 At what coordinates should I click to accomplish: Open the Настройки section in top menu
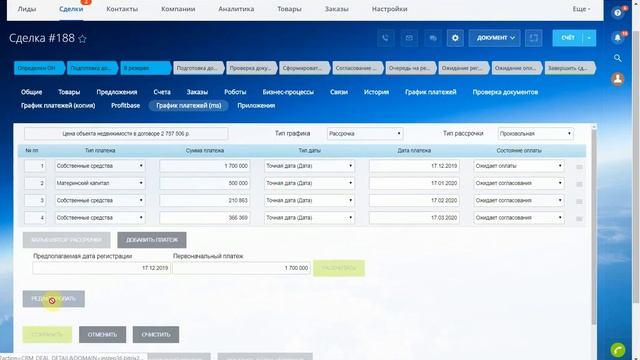point(389,9)
